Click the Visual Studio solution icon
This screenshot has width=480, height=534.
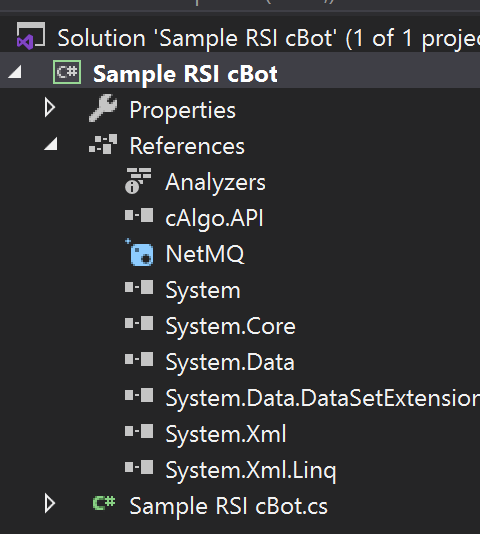pos(31,36)
